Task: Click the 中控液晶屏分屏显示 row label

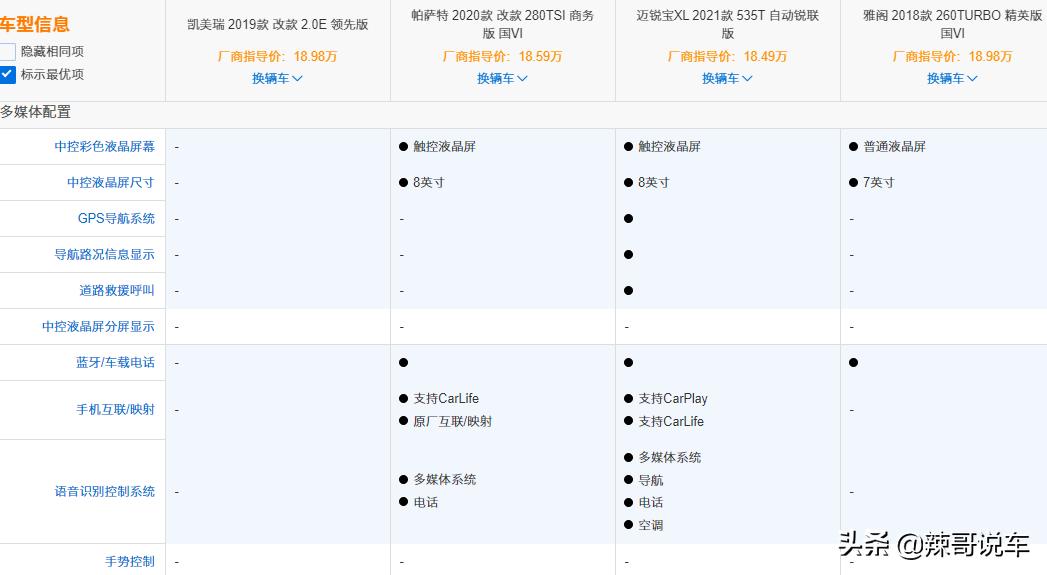Action: (x=98, y=327)
